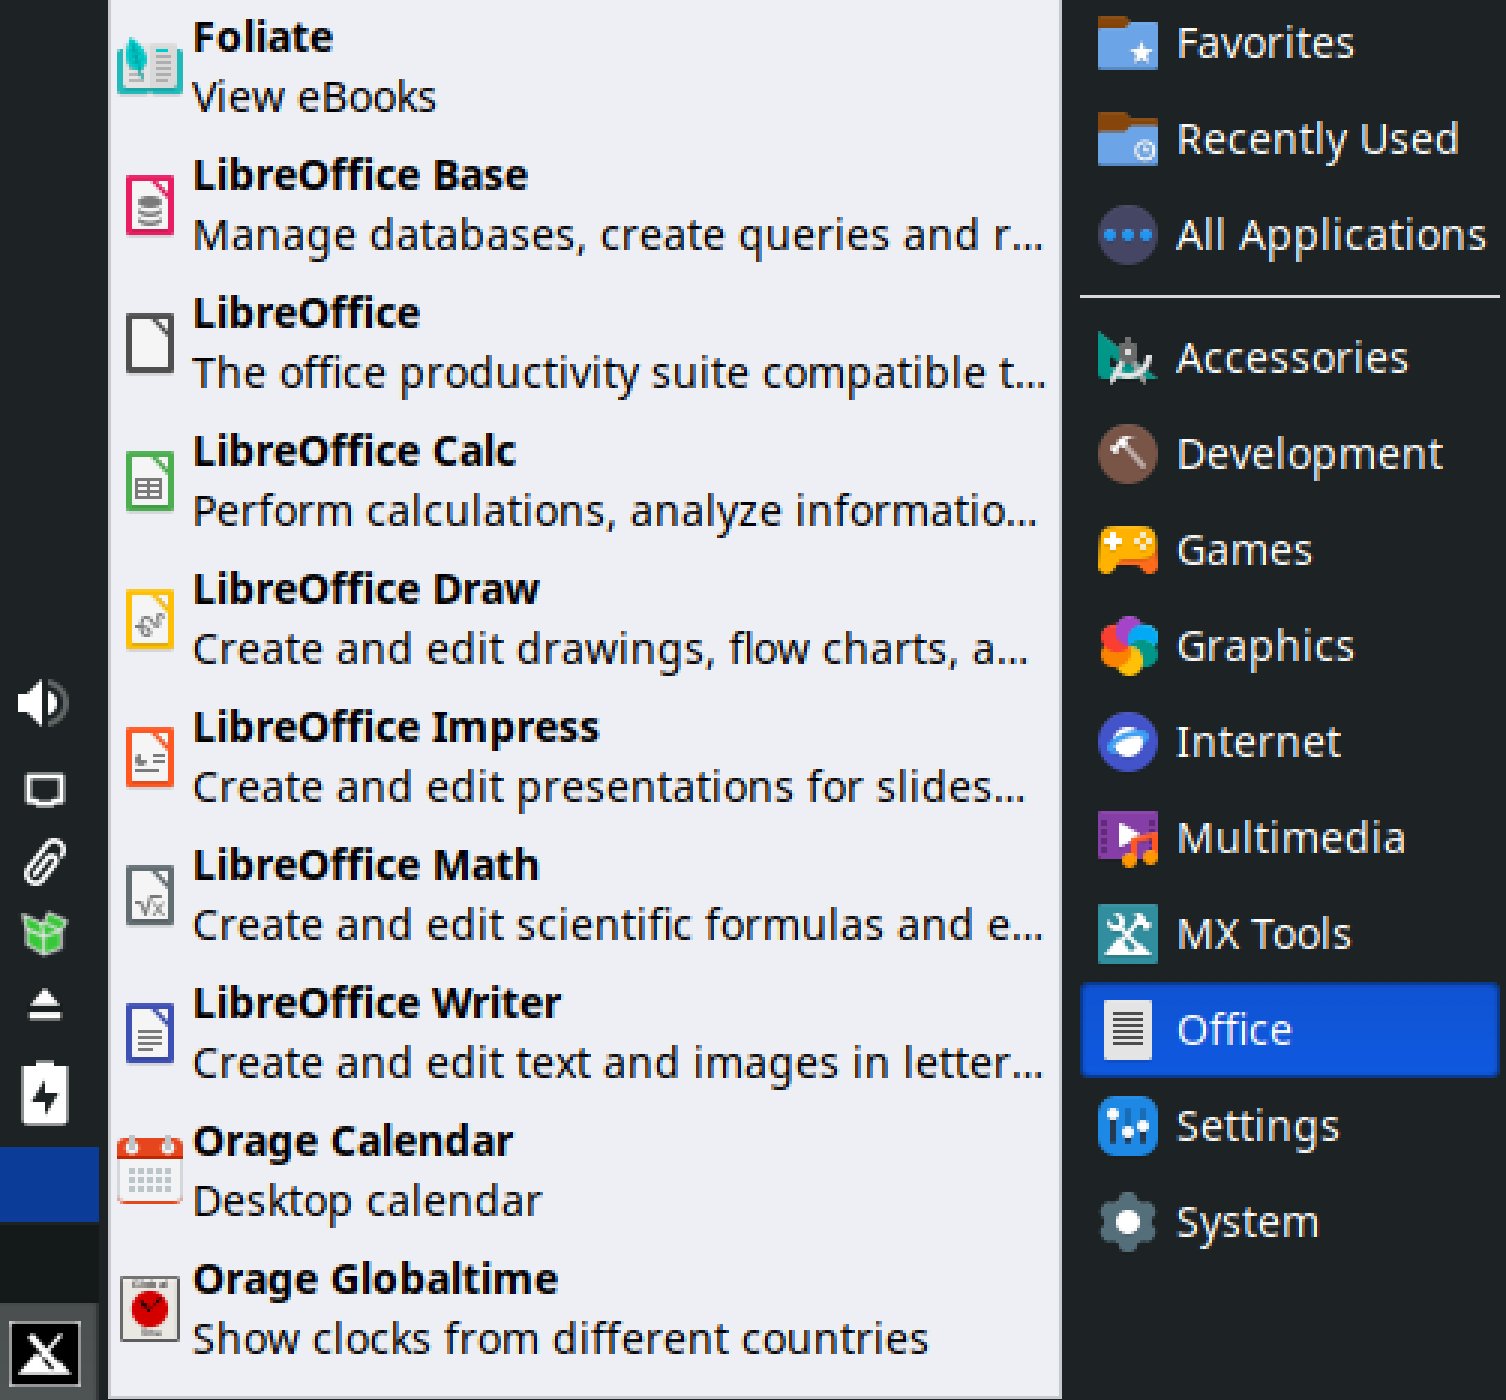
Task: Click the battery power panel icon
Action: pos(44,1093)
